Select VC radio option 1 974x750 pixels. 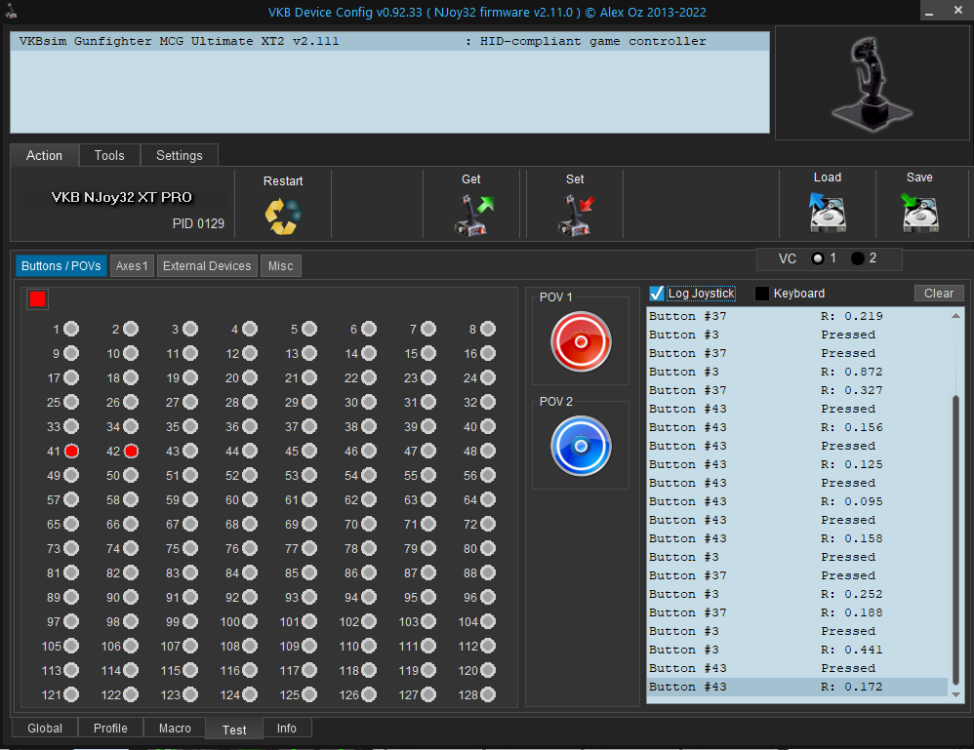coord(818,259)
